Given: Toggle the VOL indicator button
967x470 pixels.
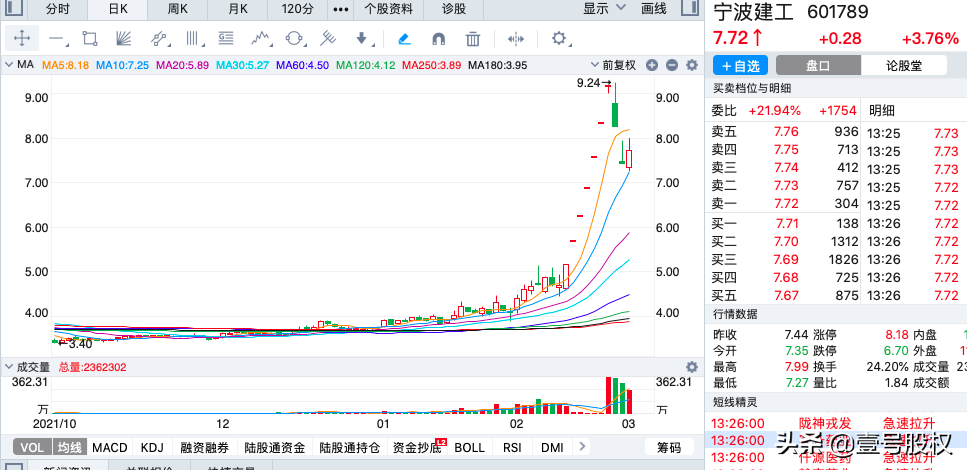Looking at the screenshot, I should (32, 448).
